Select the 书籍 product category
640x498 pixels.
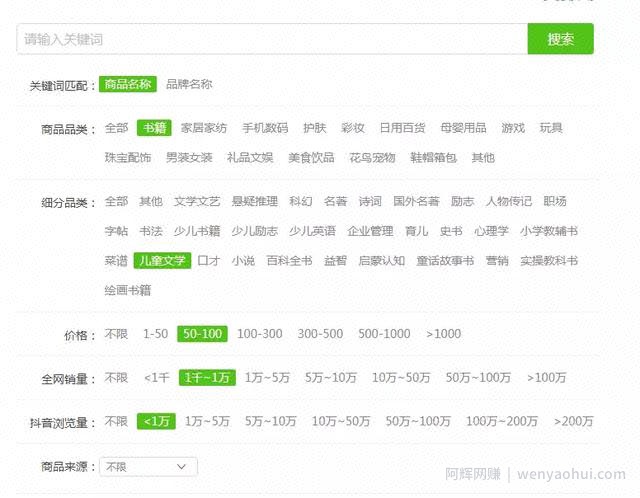click(x=154, y=128)
